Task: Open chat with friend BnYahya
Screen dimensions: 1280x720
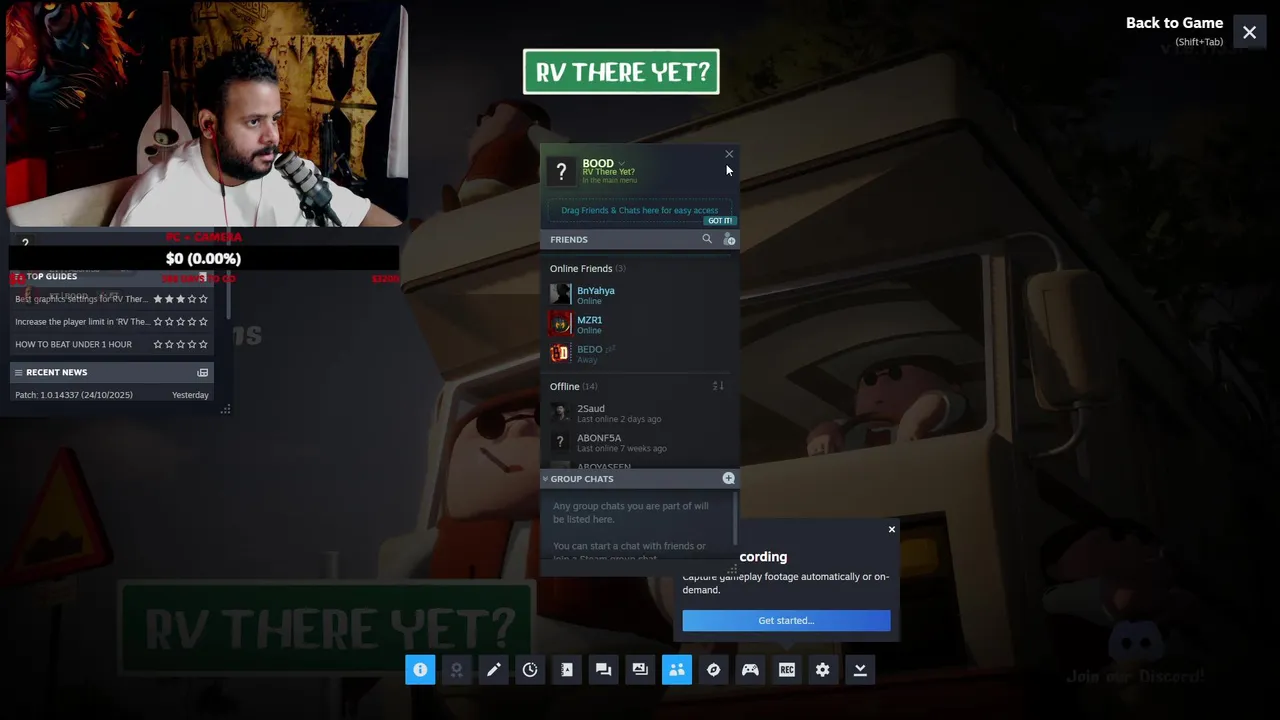Action: coord(640,295)
